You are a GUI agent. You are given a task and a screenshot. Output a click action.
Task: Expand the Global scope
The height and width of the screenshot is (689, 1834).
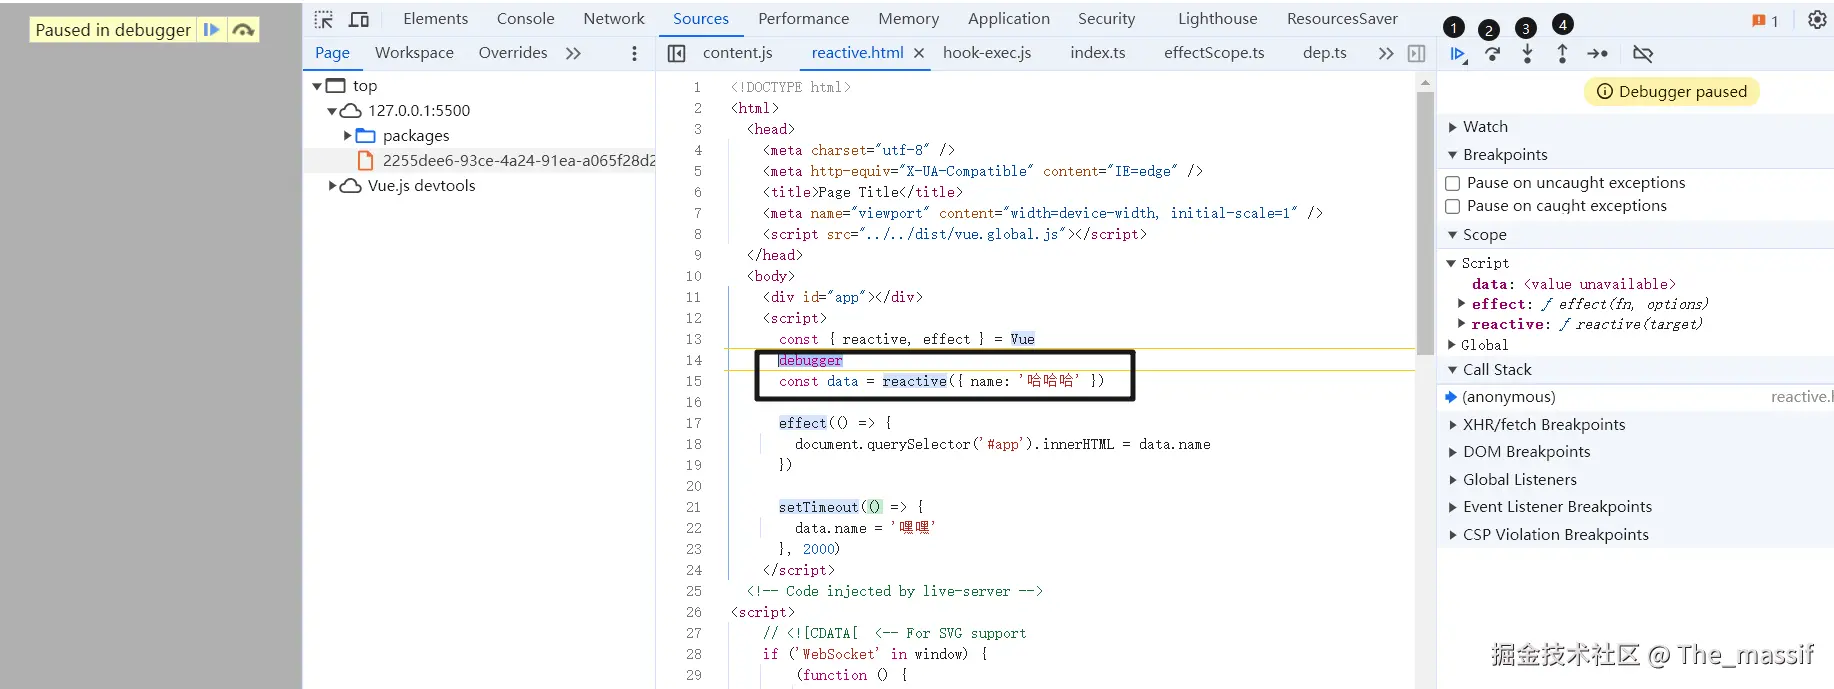1451,345
